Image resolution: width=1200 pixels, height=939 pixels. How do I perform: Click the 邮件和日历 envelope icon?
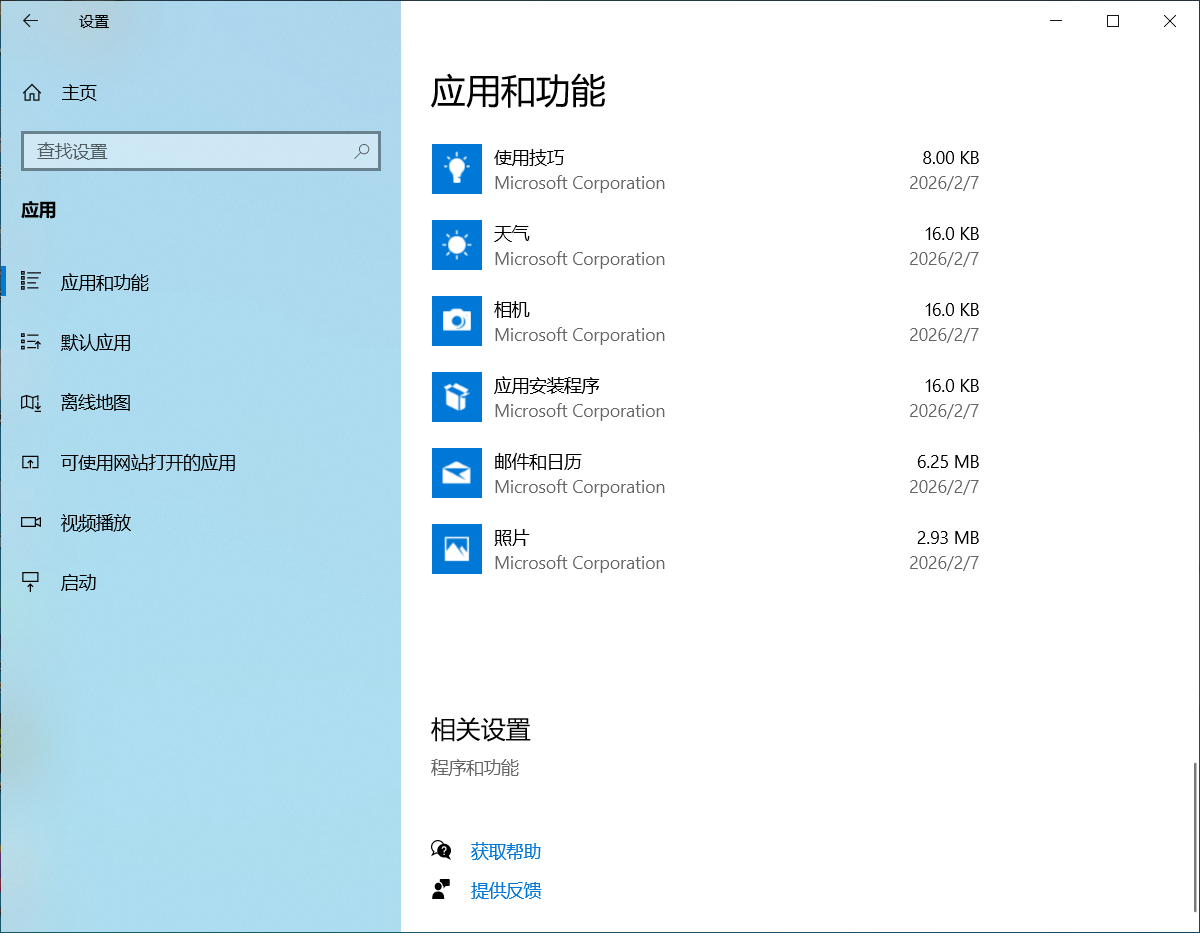457,473
